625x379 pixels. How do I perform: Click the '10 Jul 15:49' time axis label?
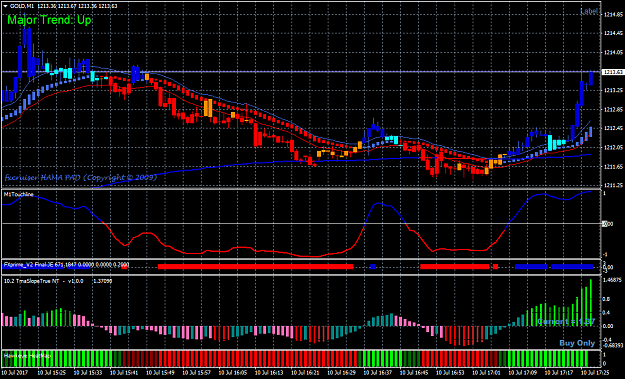pos(160,373)
